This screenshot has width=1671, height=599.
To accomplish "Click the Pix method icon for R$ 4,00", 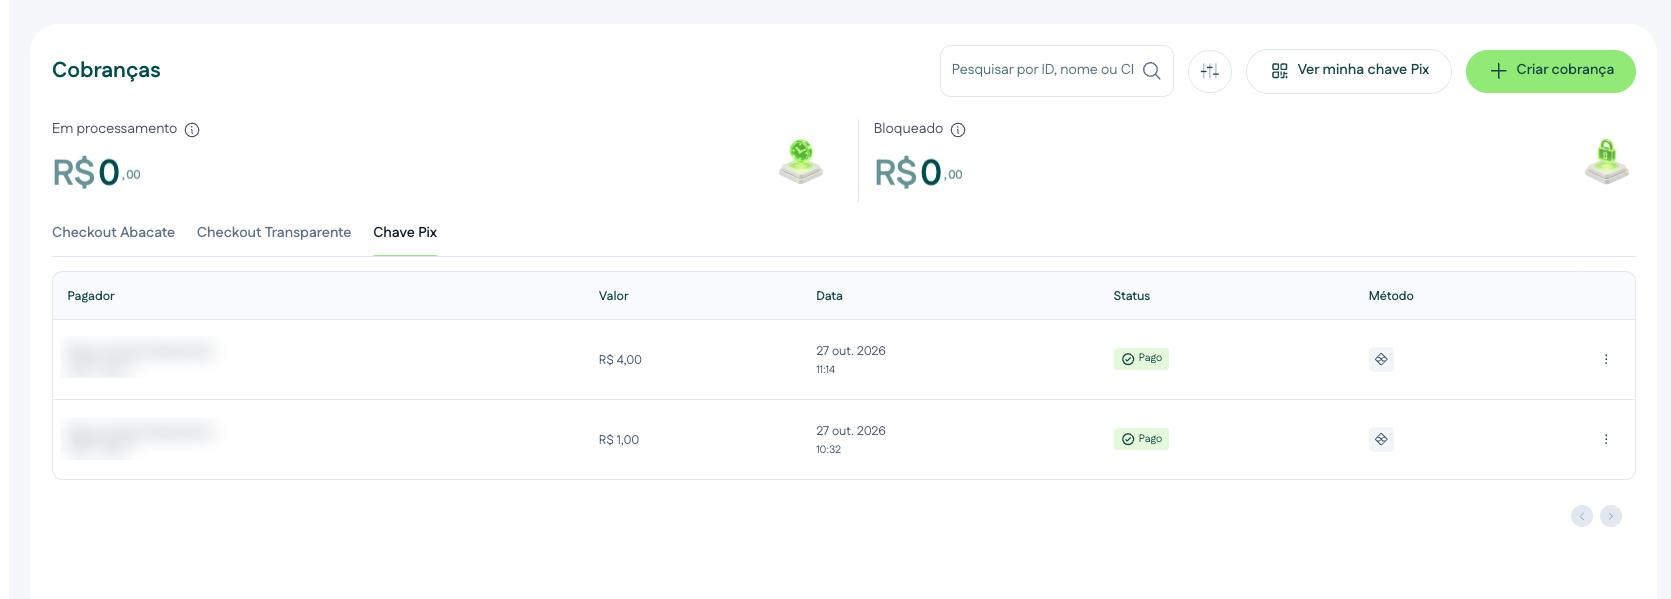I will [1381, 359].
